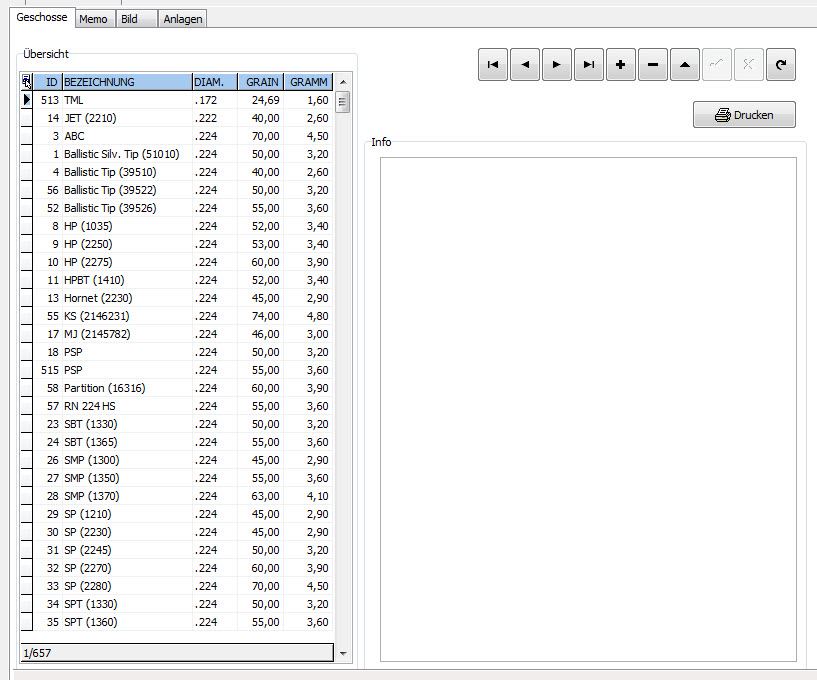Refresh data with the curved arrow button
Screen dimensions: 817x680
click(781, 65)
